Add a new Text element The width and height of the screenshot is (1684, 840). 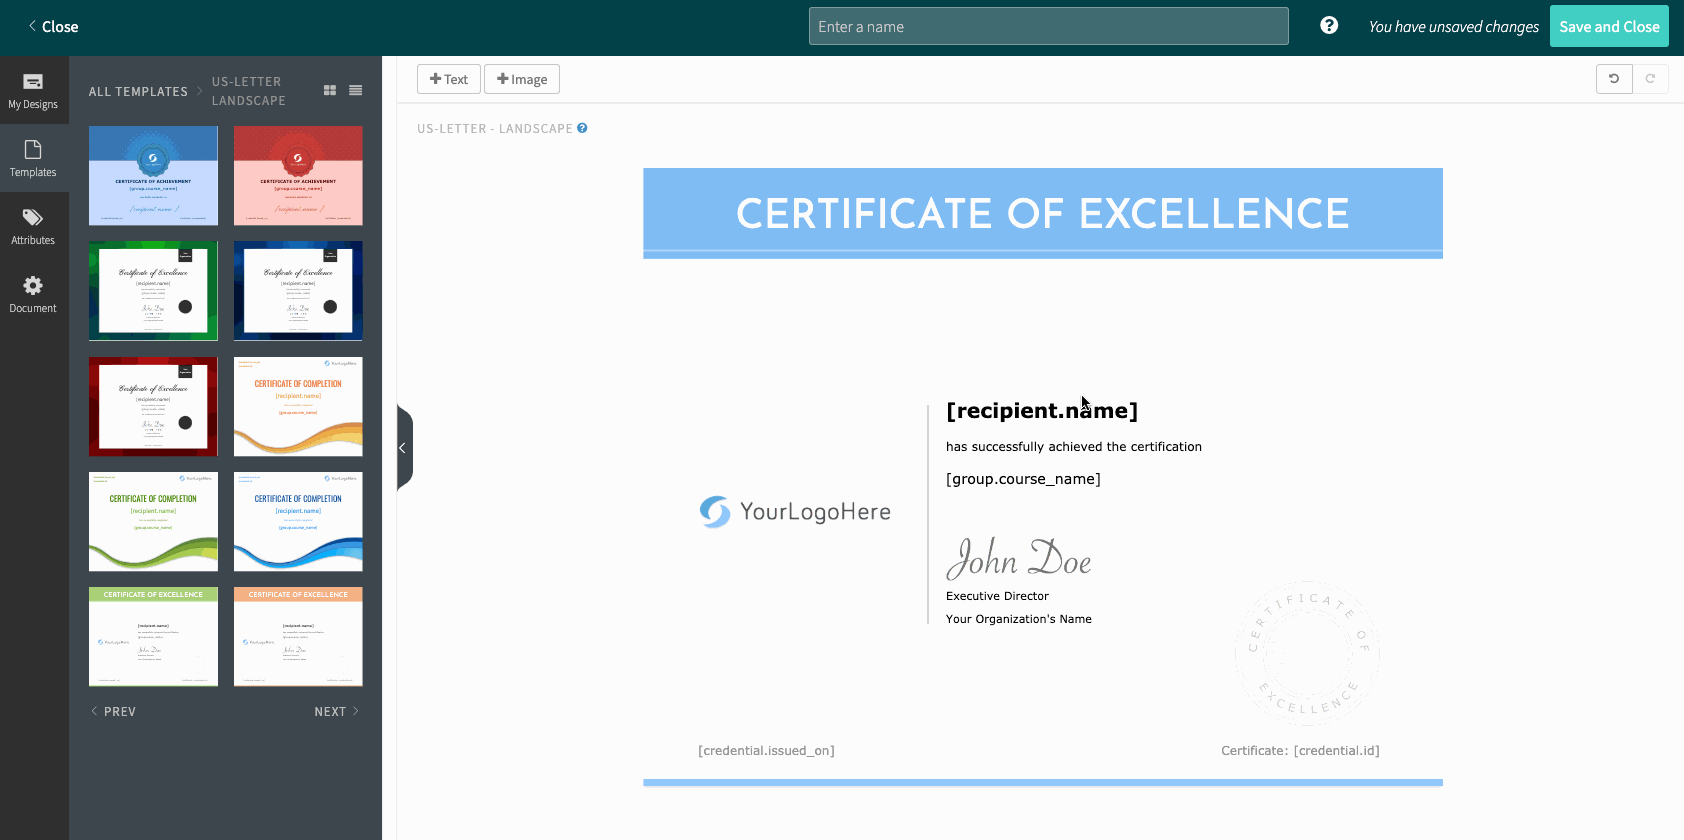448,79
